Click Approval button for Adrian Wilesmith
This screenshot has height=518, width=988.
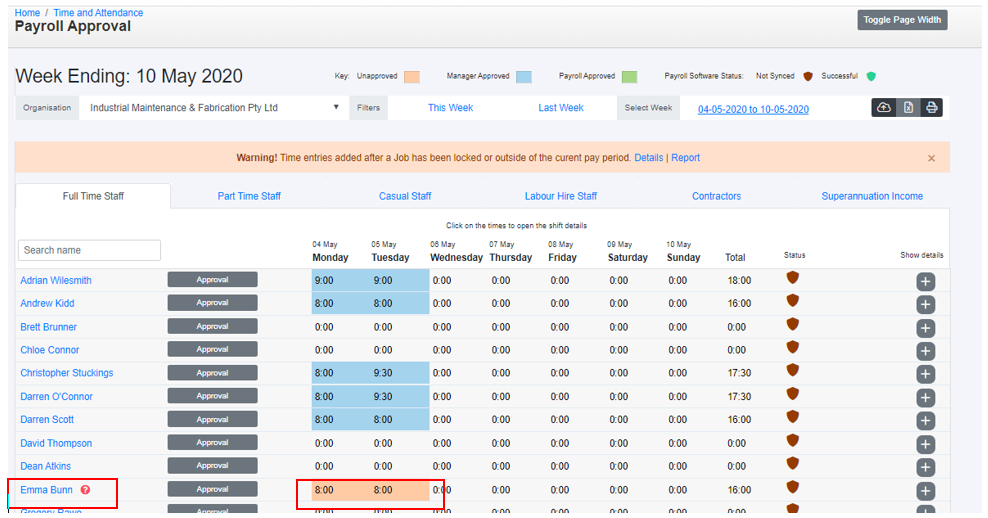[212, 280]
